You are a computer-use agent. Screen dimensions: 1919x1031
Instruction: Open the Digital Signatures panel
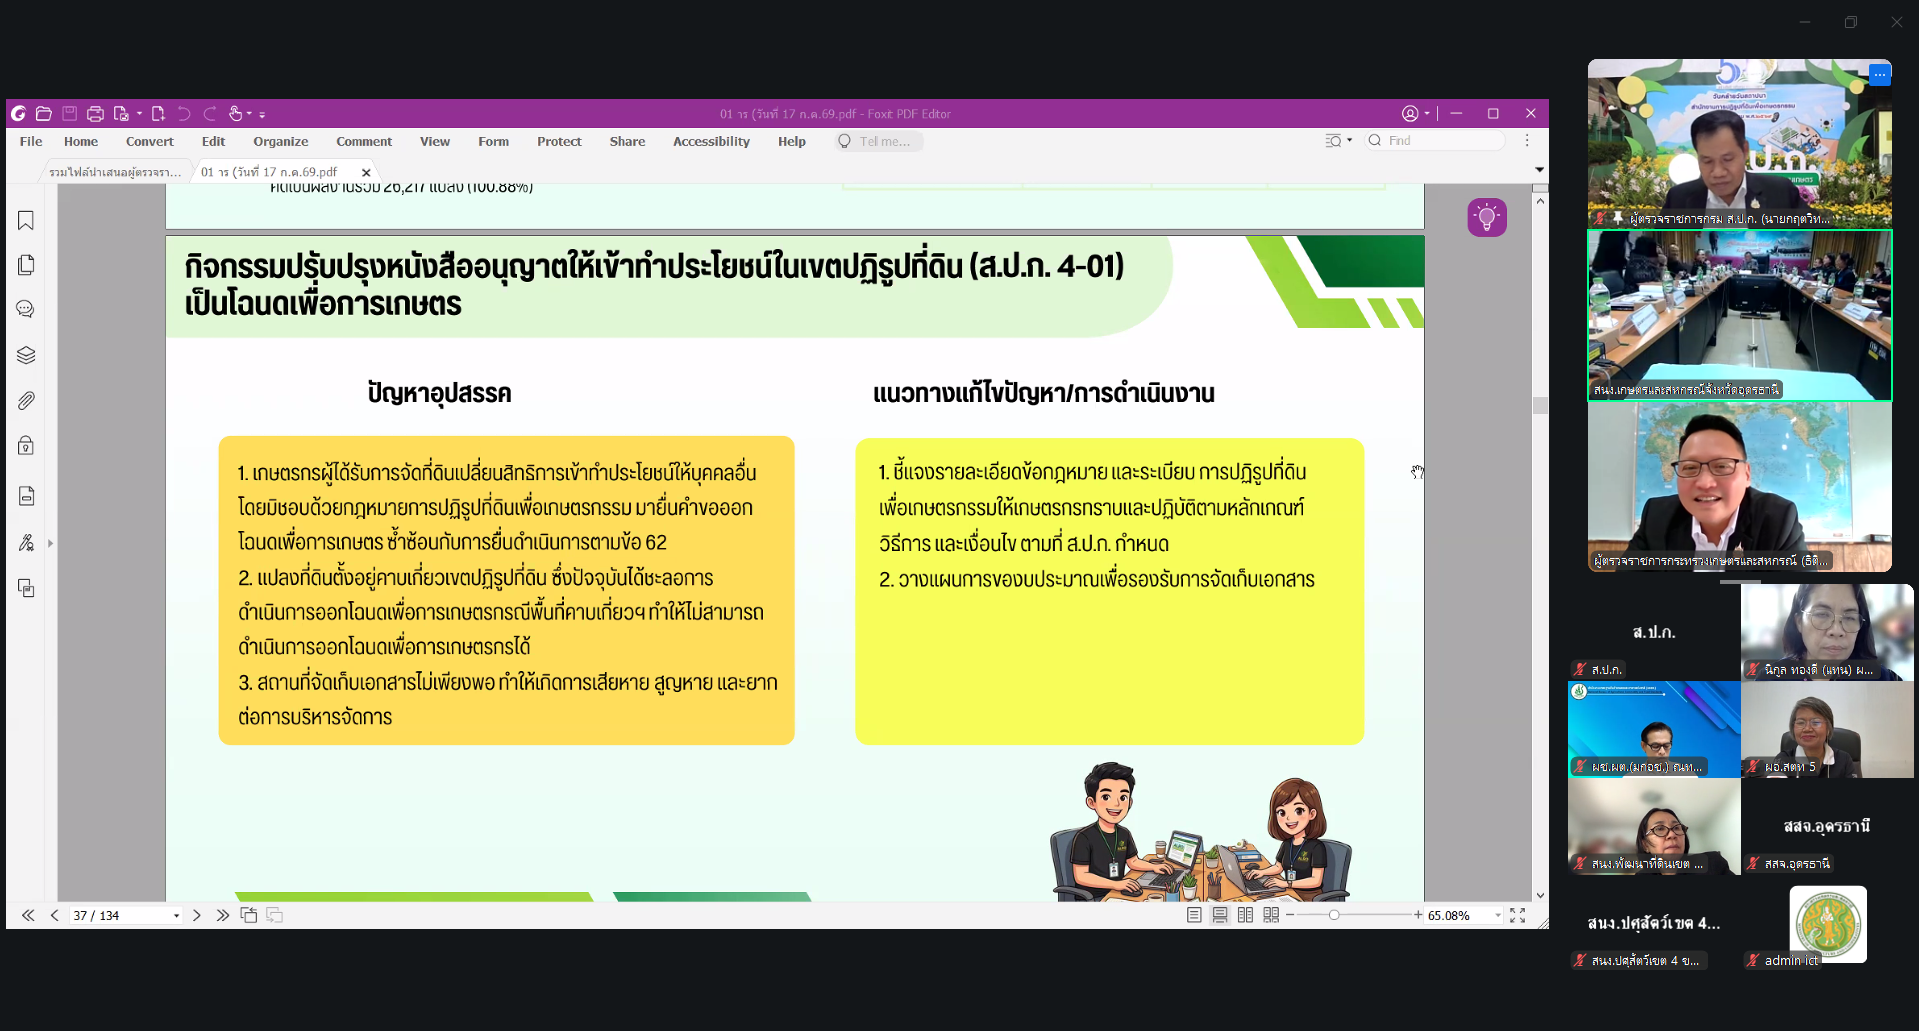[x=26, y=543]
